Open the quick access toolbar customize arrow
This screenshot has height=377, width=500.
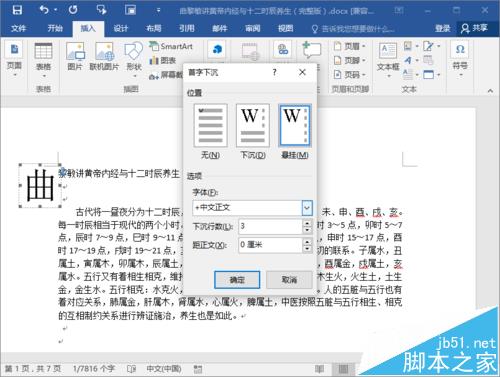[x=158, y=10]
